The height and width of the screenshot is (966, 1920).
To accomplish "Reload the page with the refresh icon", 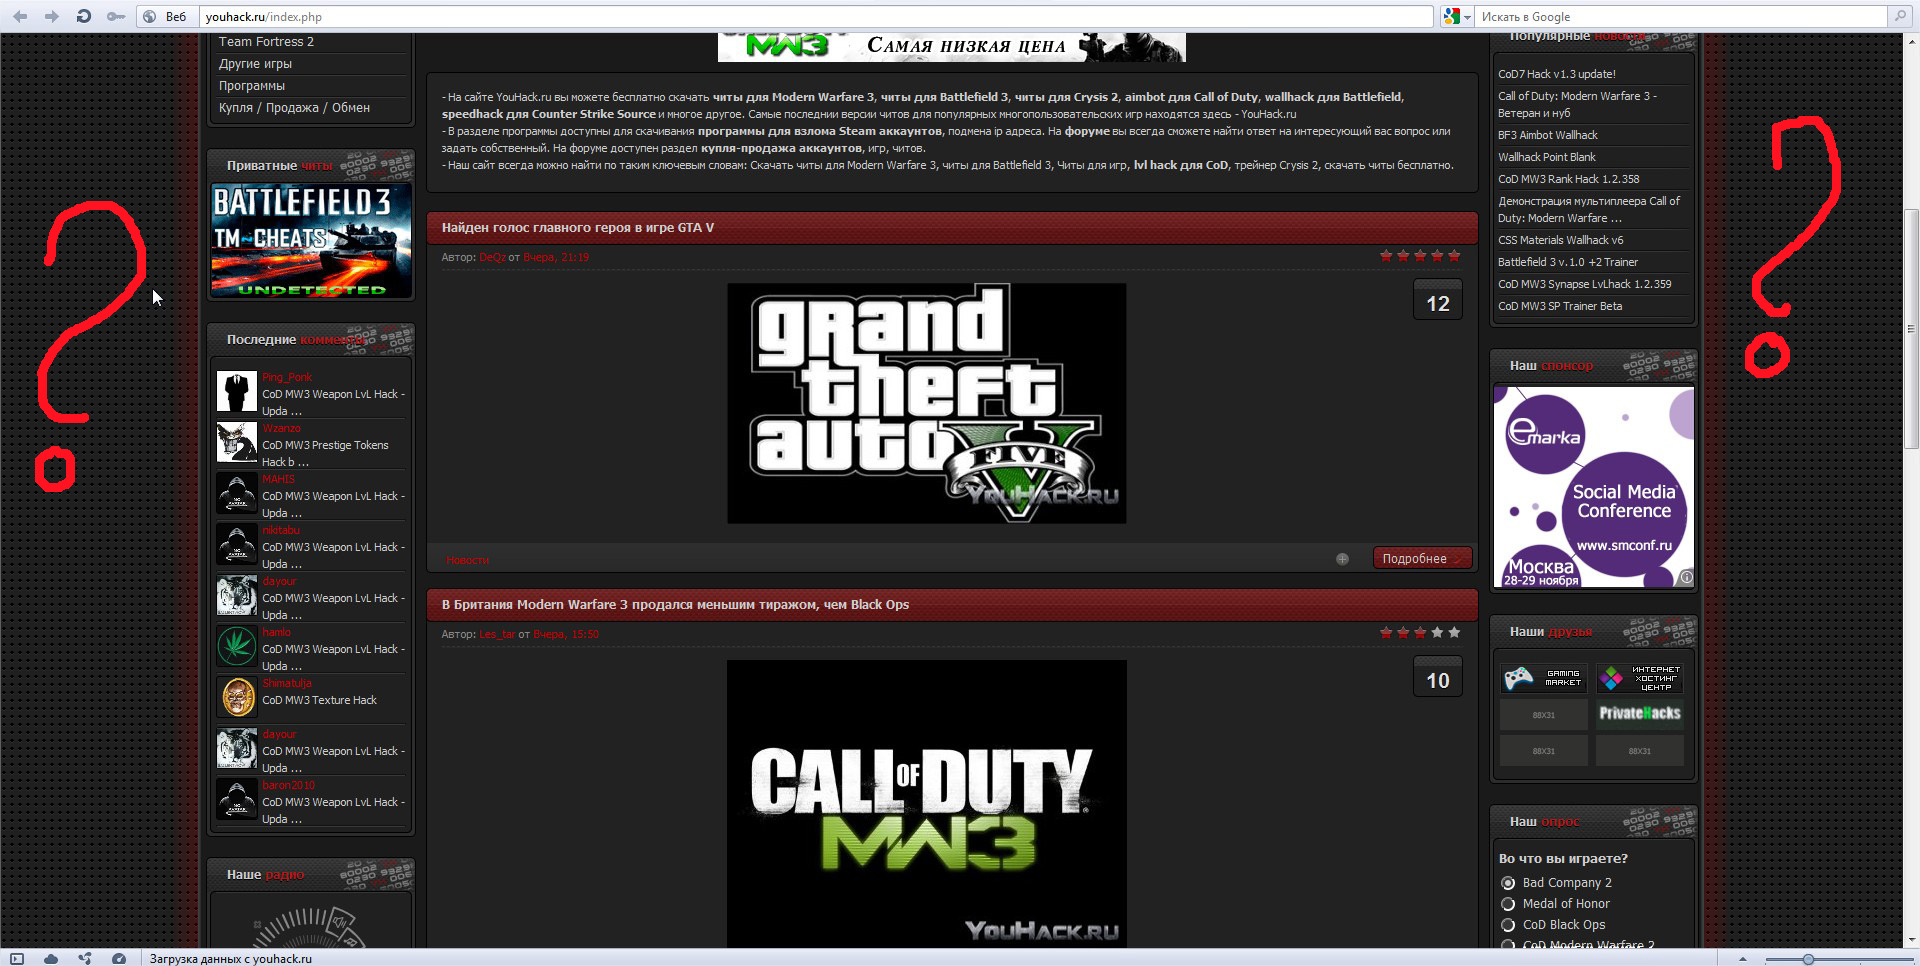I will (x=84, y=16).
